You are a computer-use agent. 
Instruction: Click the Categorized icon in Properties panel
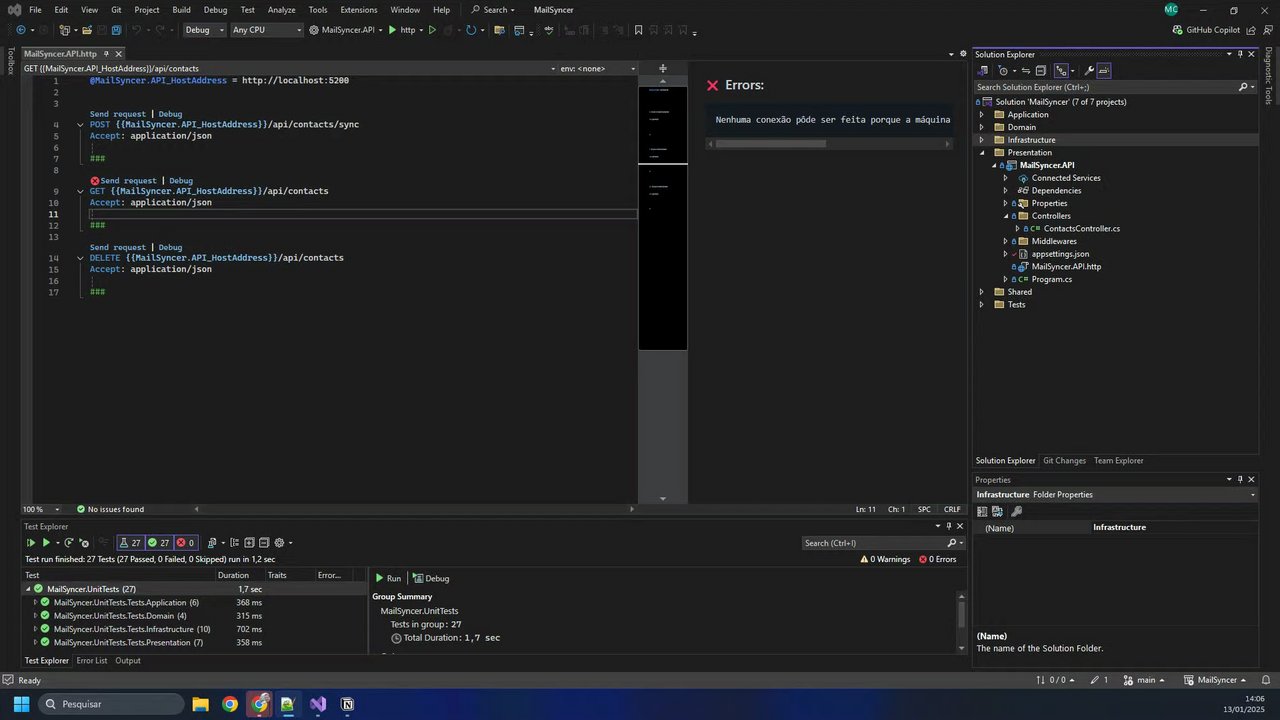[982, 511]
